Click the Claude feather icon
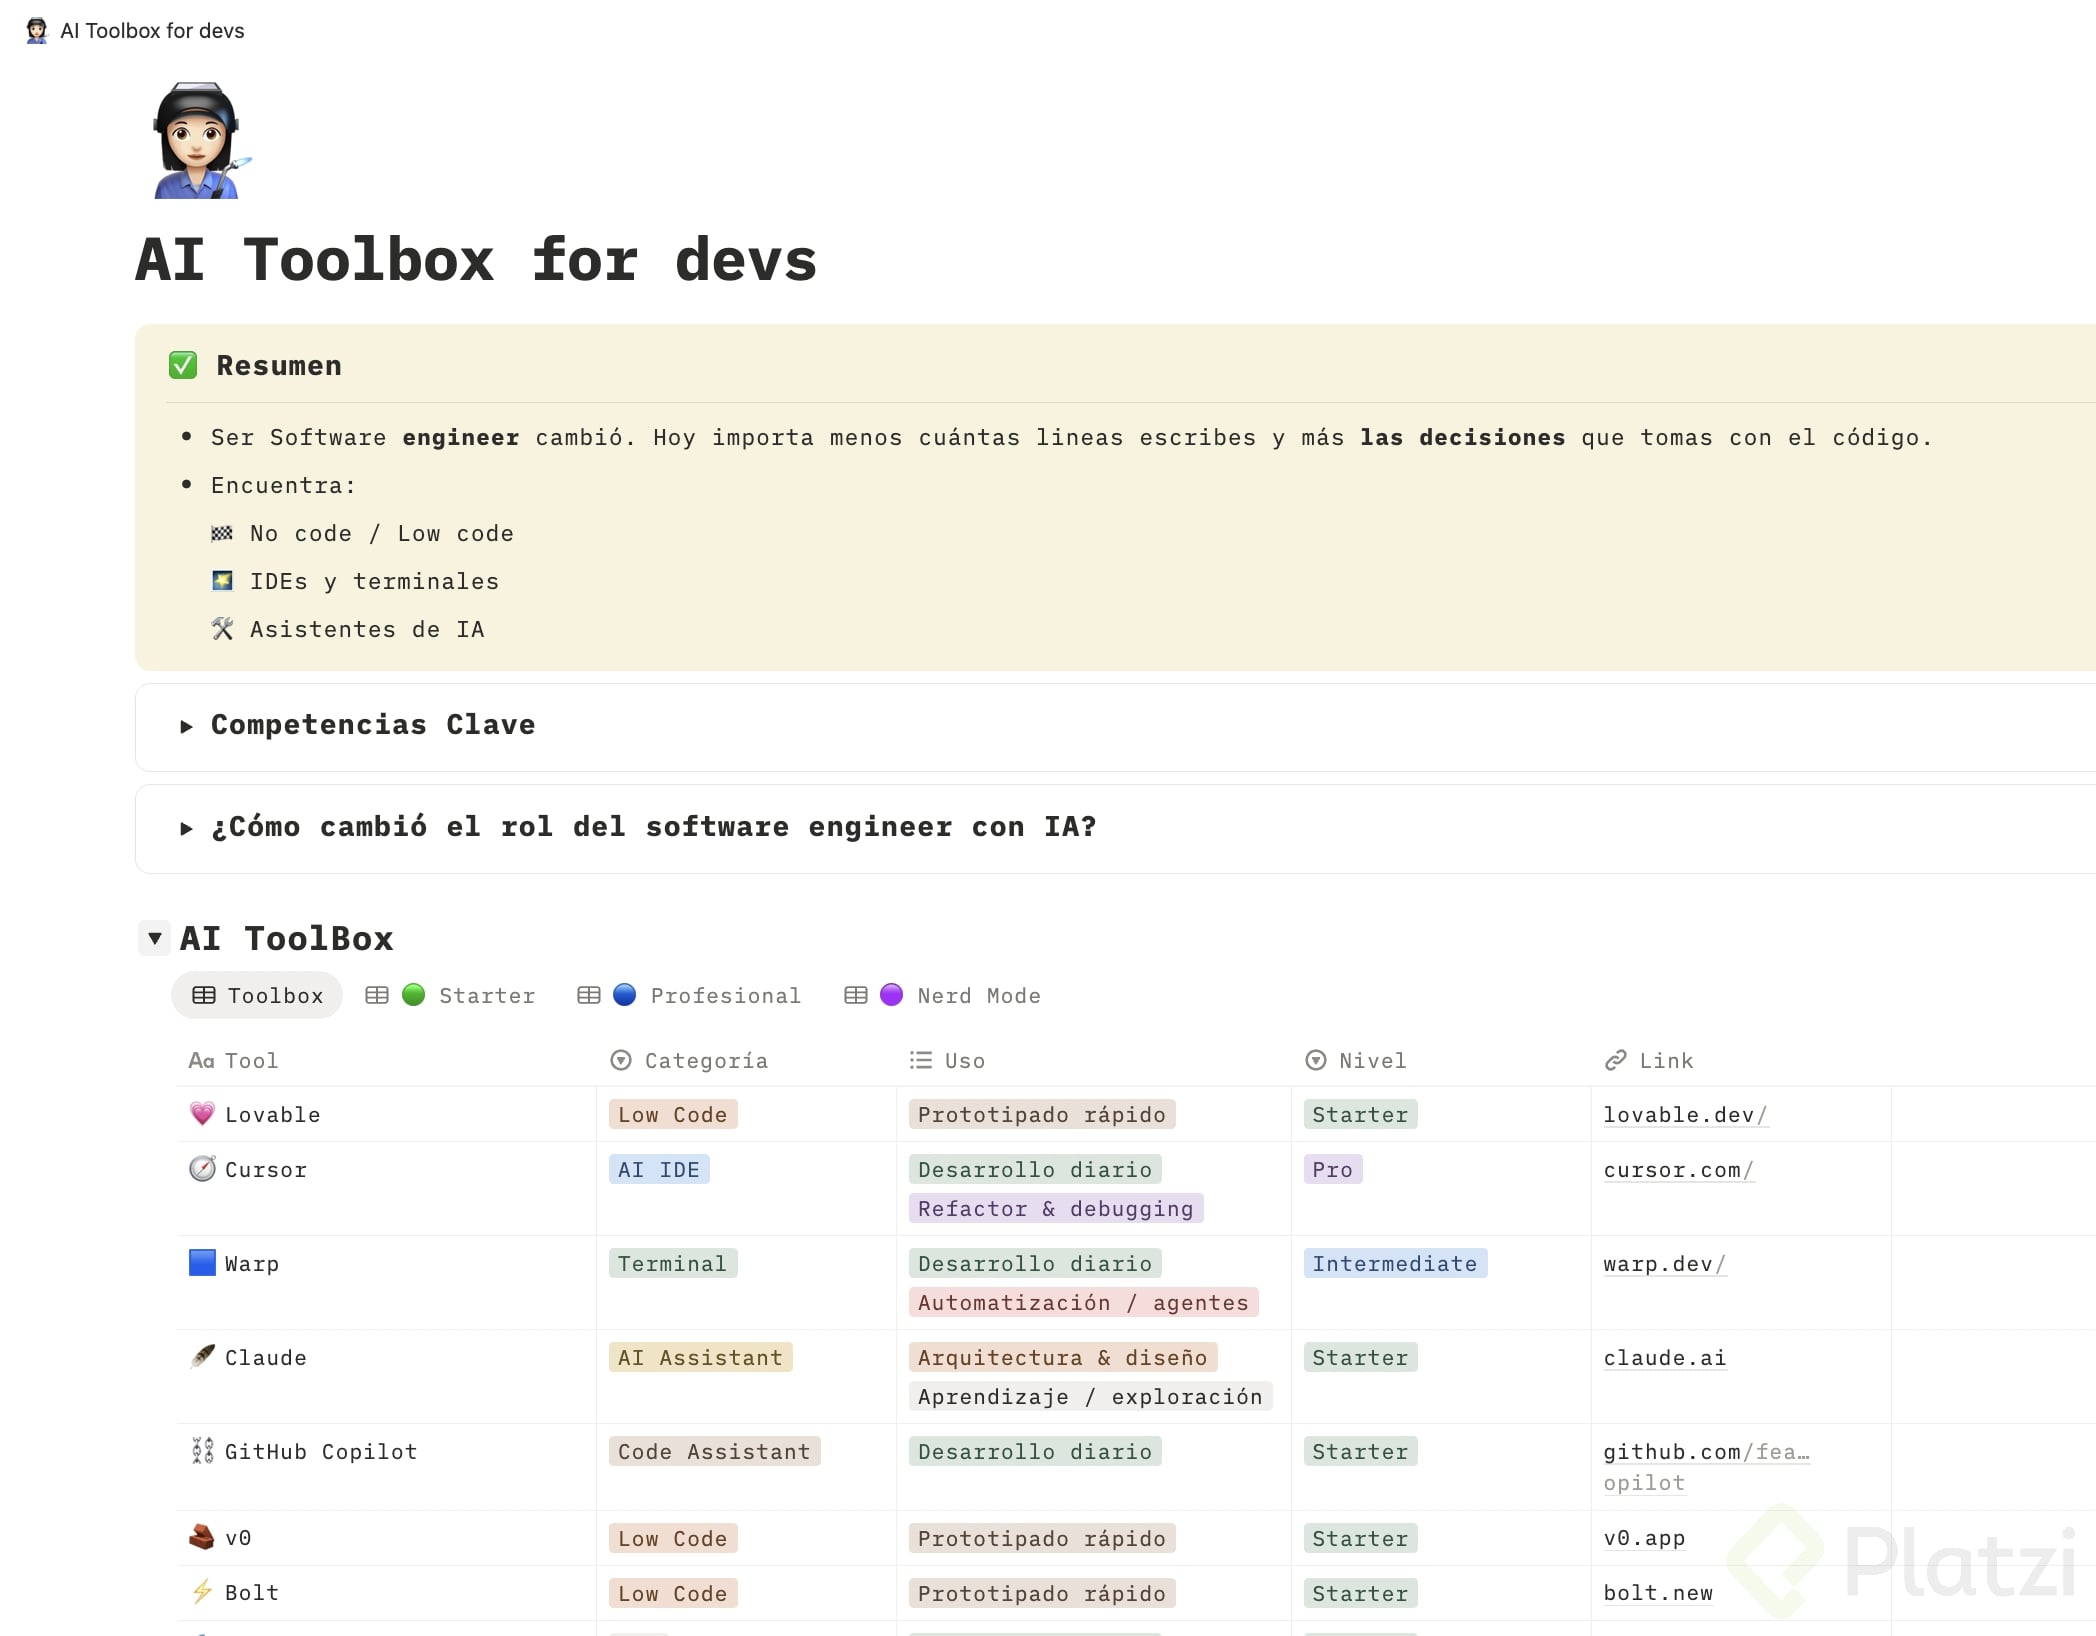The width and height of the screenshot is (2096, 1636). (202, 1357)
